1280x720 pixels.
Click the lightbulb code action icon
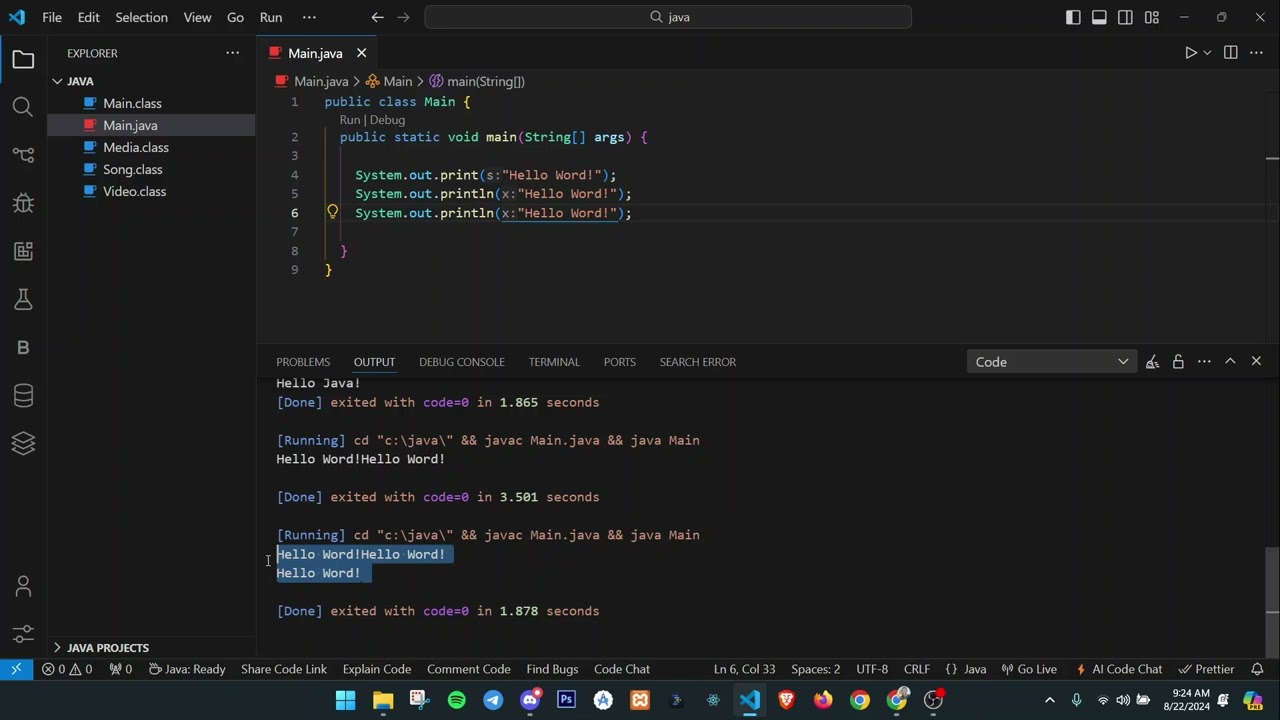(332, 212)
